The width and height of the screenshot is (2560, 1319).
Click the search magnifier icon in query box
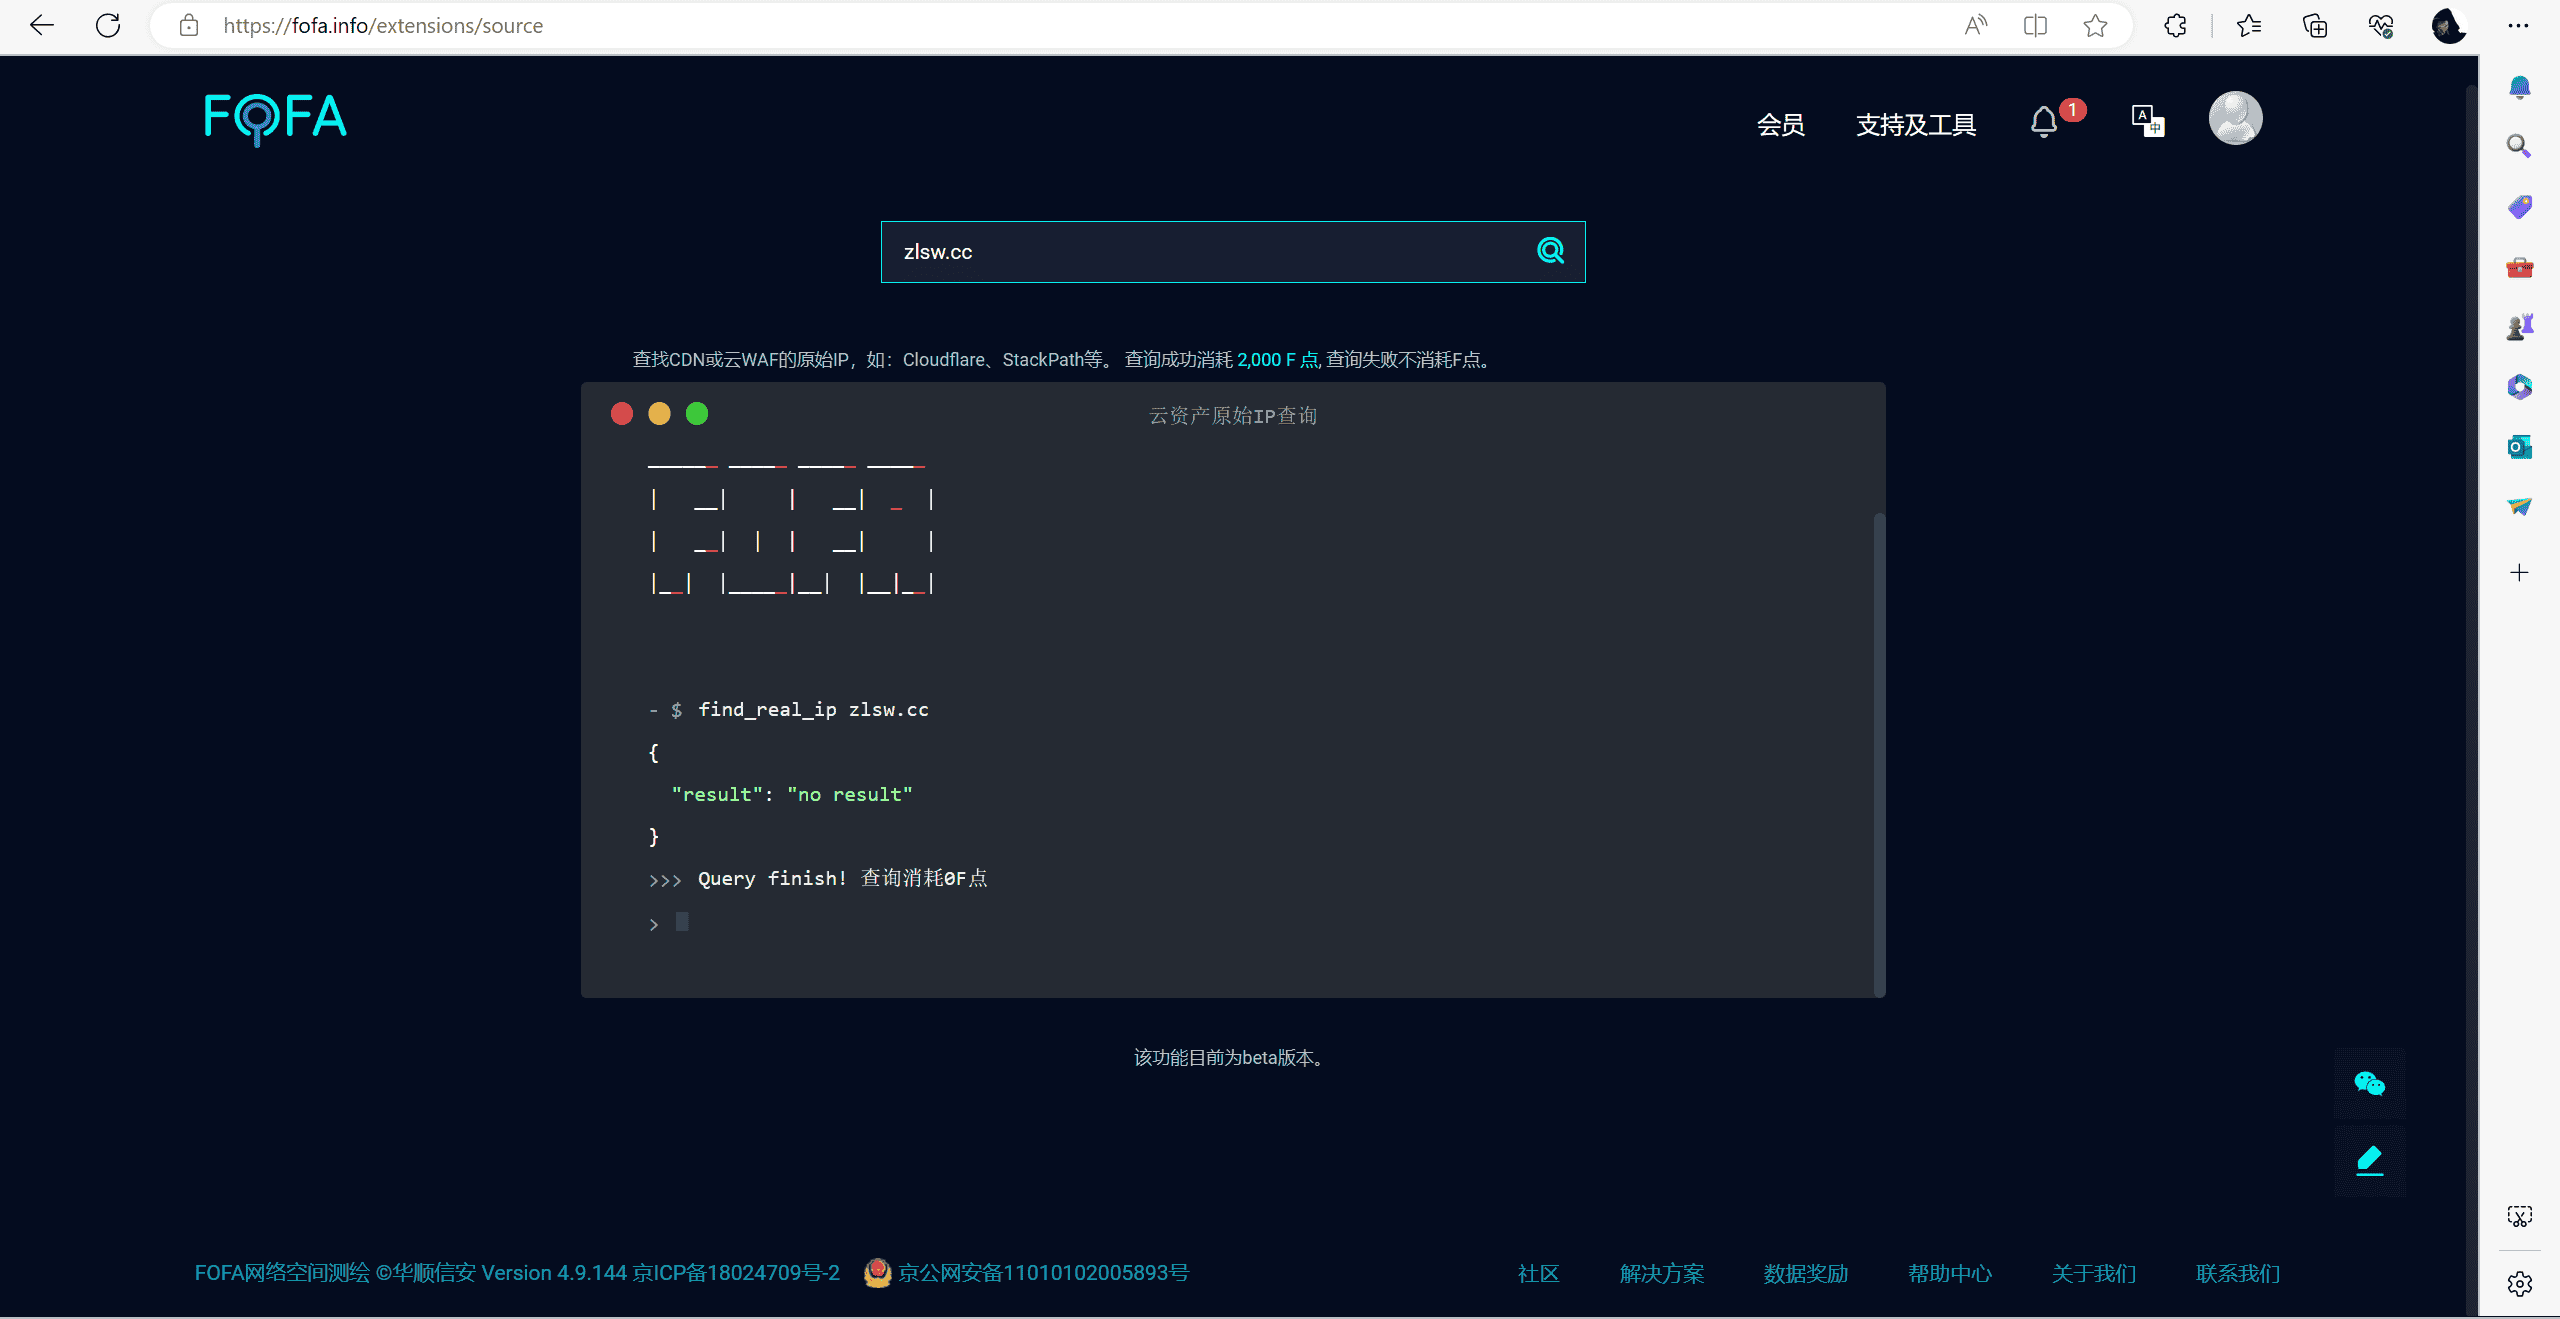coord(1550,251)
